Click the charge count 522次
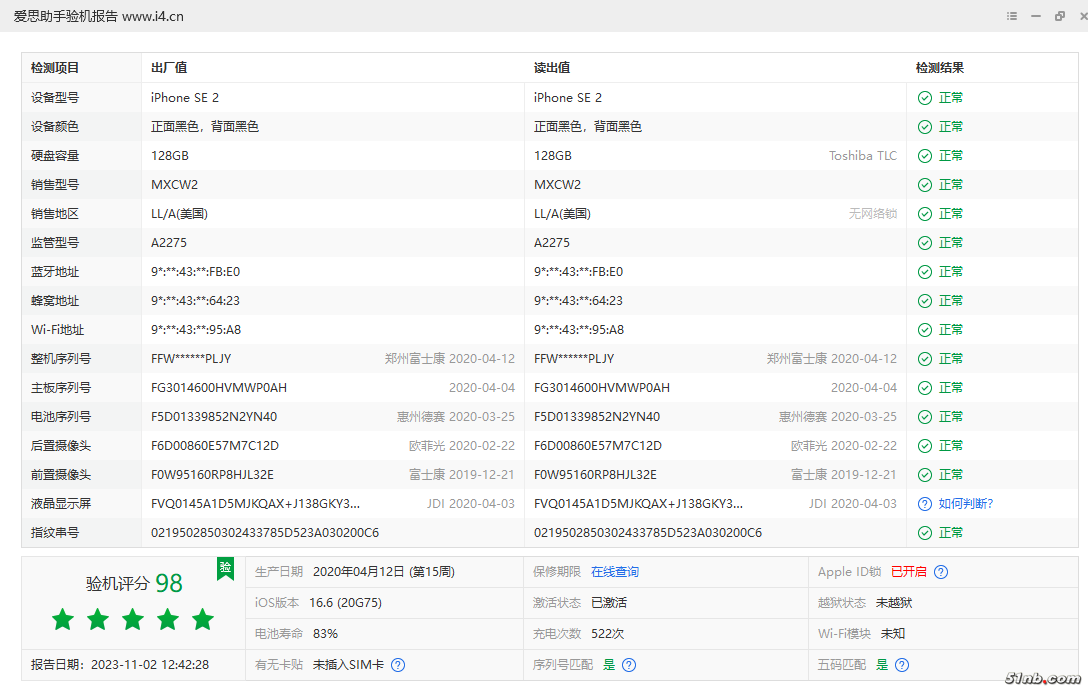 [607, 633]
